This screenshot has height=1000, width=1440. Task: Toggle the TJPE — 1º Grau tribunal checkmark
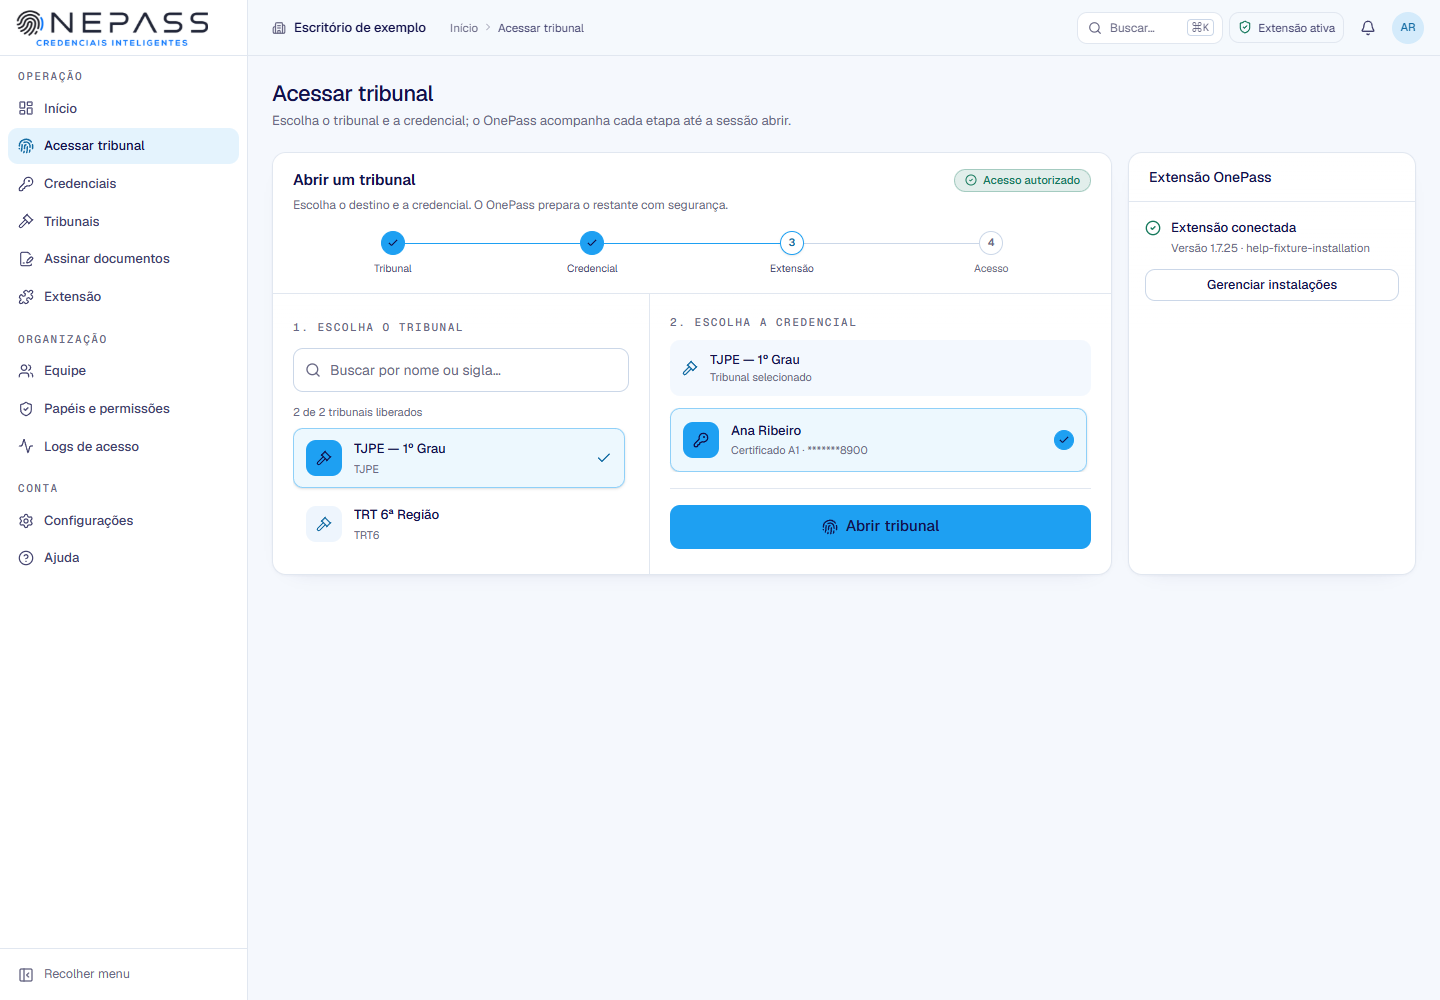[604, 458]
